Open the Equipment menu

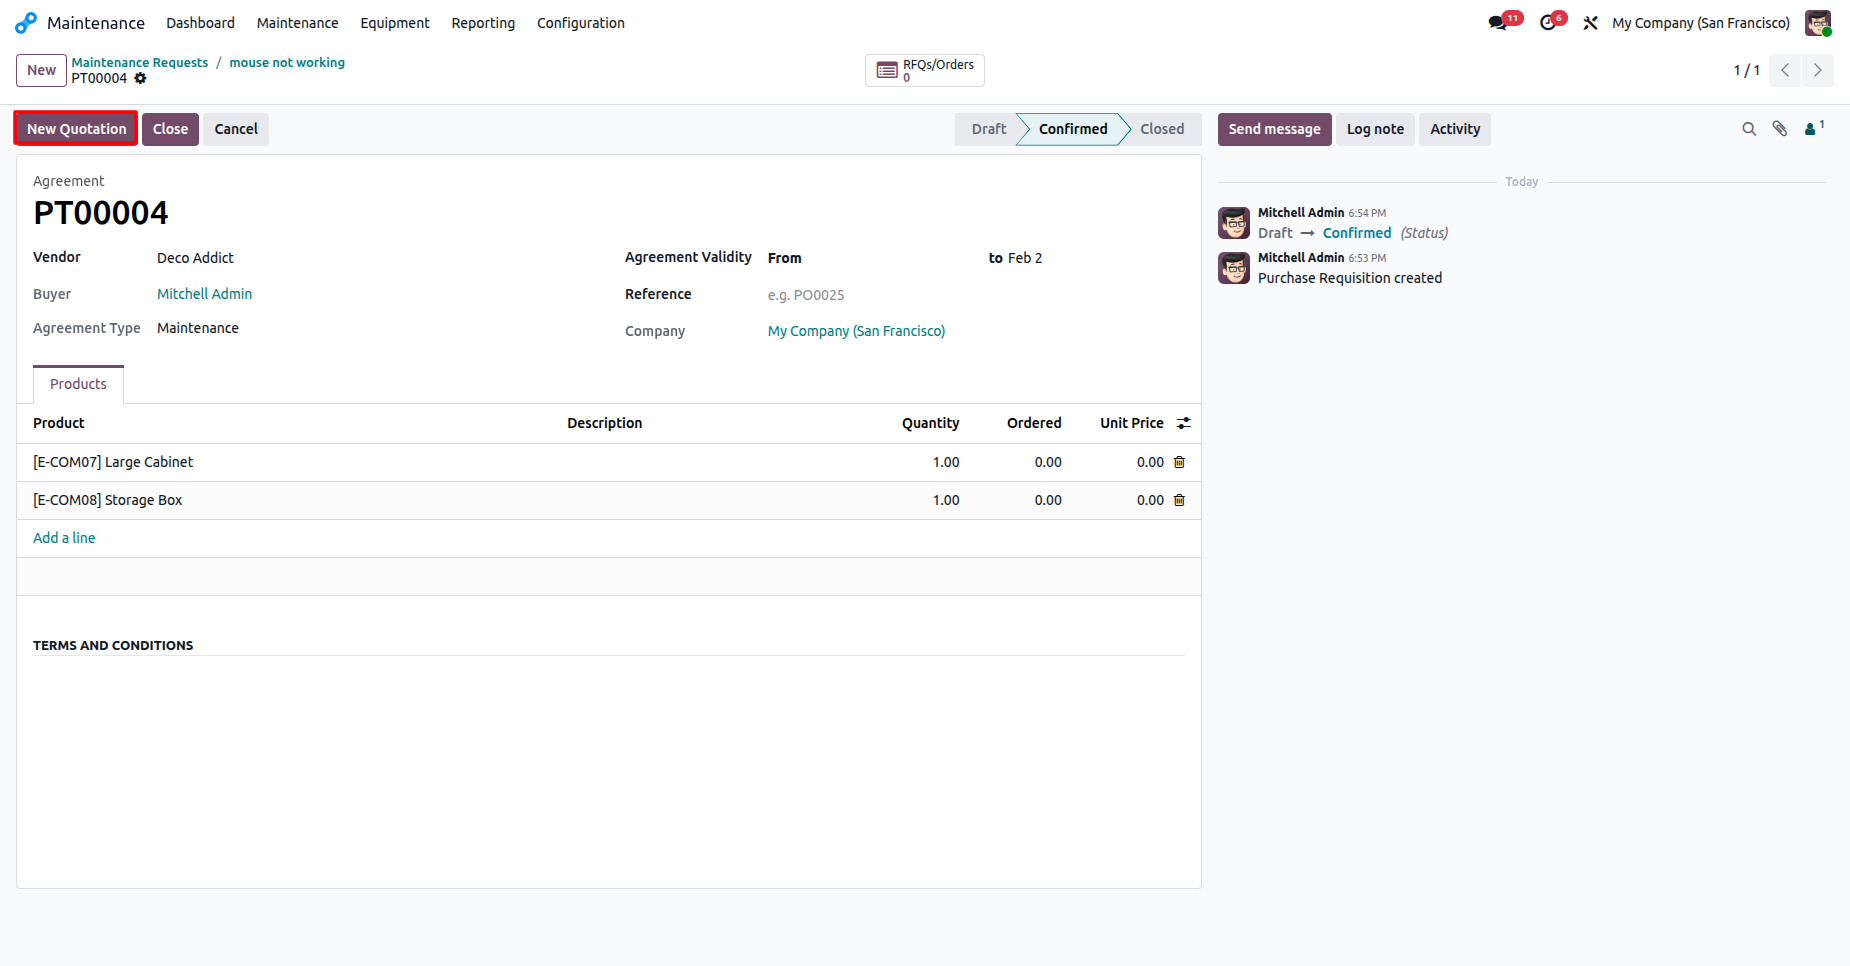395,22
